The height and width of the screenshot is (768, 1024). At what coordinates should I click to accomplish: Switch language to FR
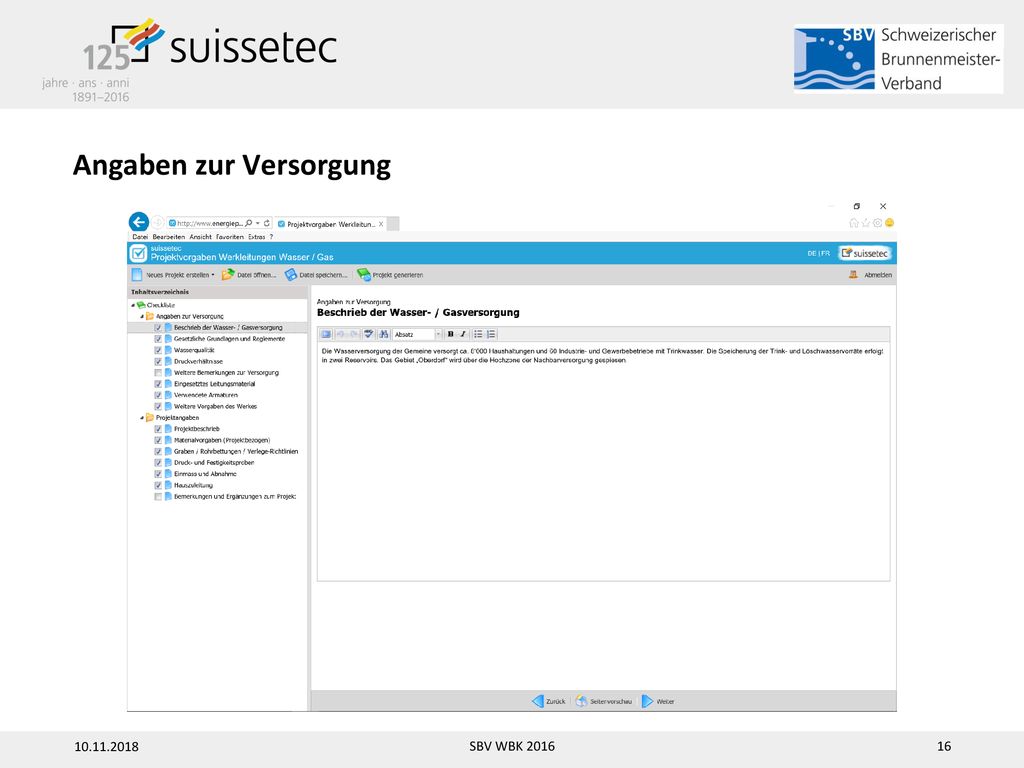(x=825, y=253)
